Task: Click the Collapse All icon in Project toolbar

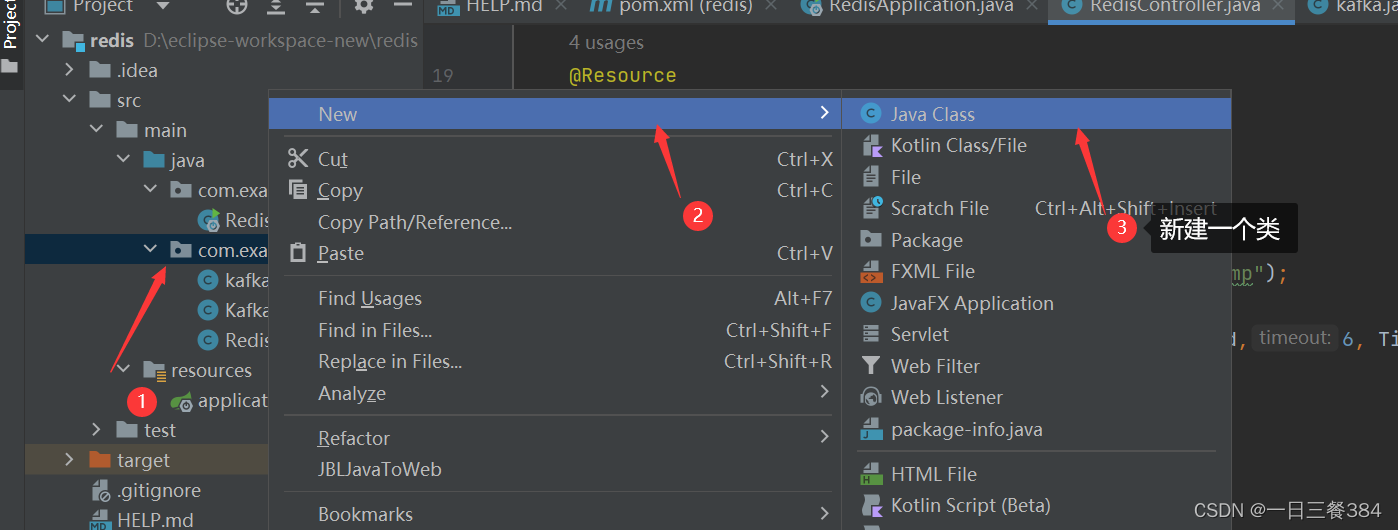Action: pos(315,6)
